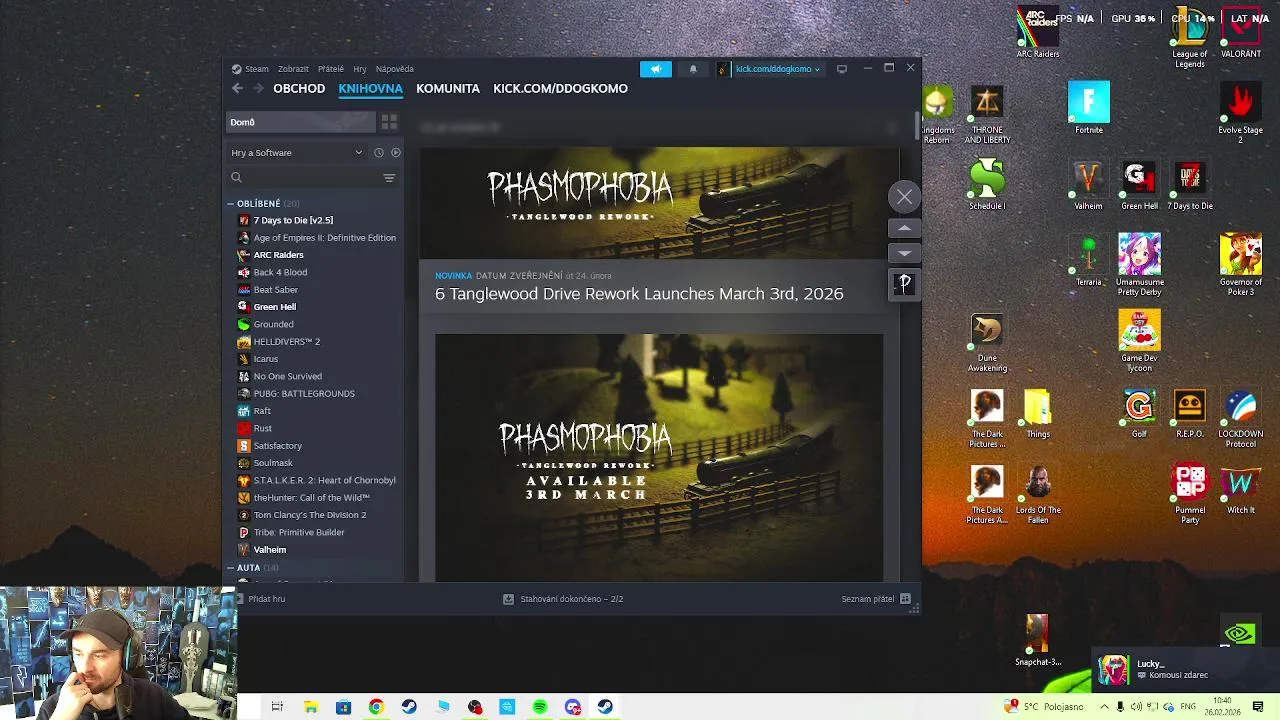This screenshot has width=1280, height=720.
Task: Open Phasmophobia game icon beside news title
Action: [904, 284]
